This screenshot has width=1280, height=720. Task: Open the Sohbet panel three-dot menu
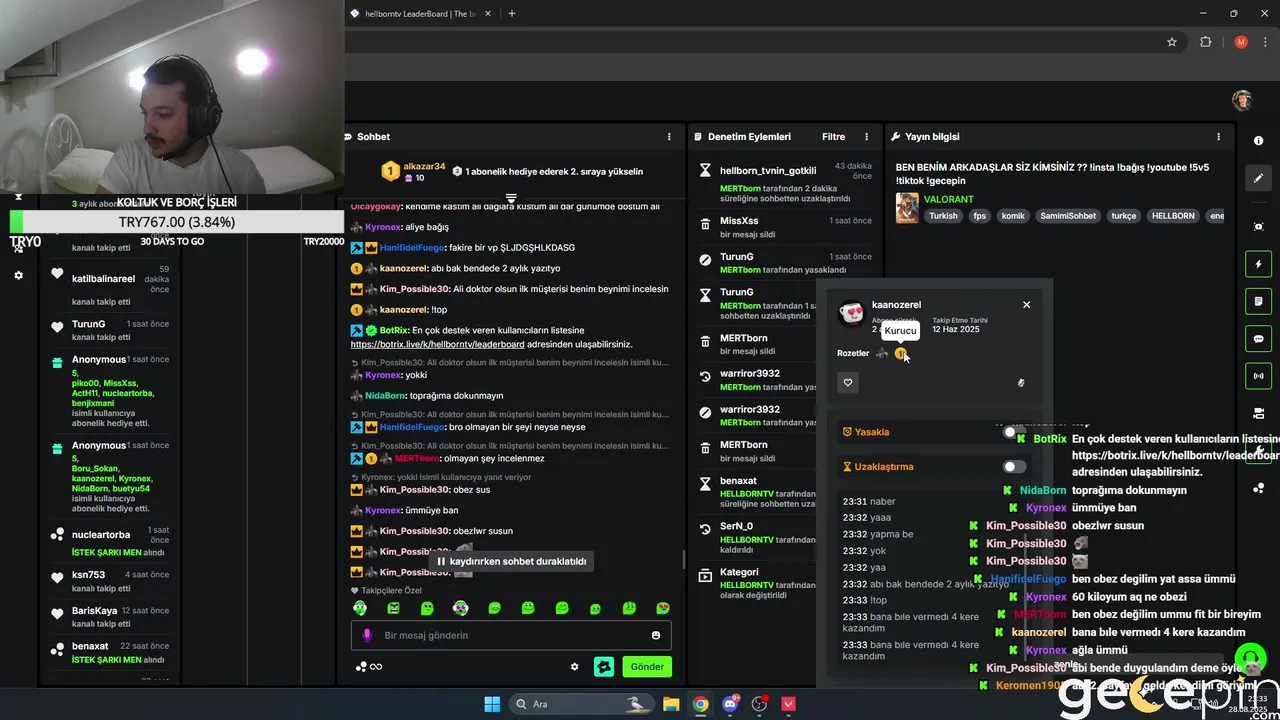[x=669, y=137]
